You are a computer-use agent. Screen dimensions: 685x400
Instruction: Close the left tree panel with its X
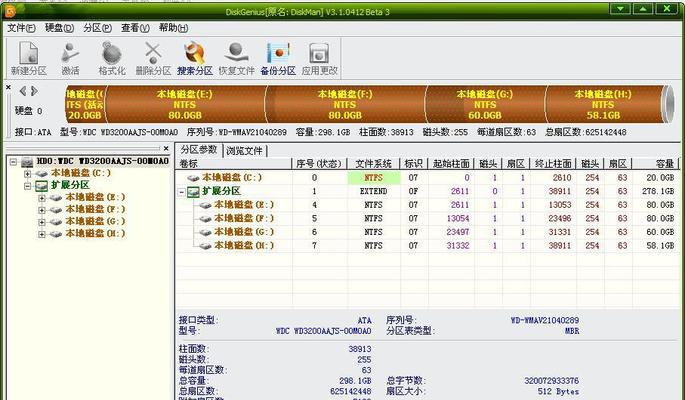coord(166,148)
